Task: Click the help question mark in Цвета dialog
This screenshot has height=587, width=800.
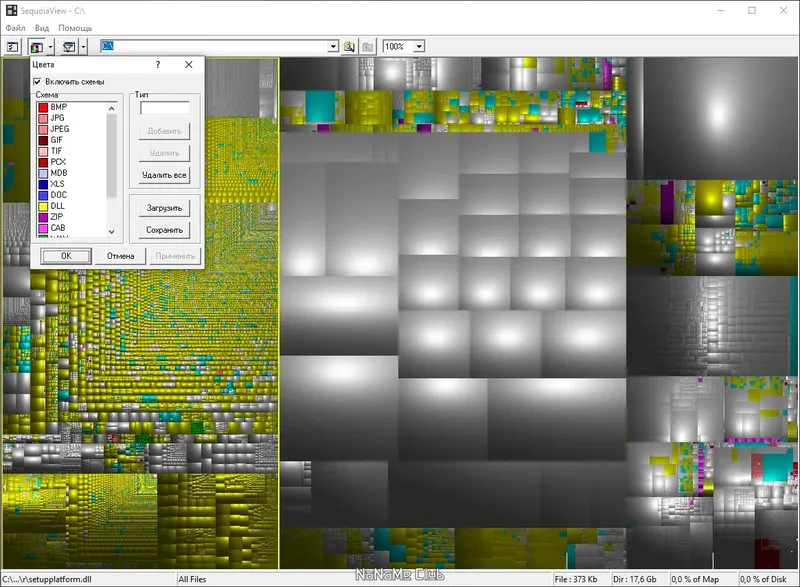Action: click(158, 65)
